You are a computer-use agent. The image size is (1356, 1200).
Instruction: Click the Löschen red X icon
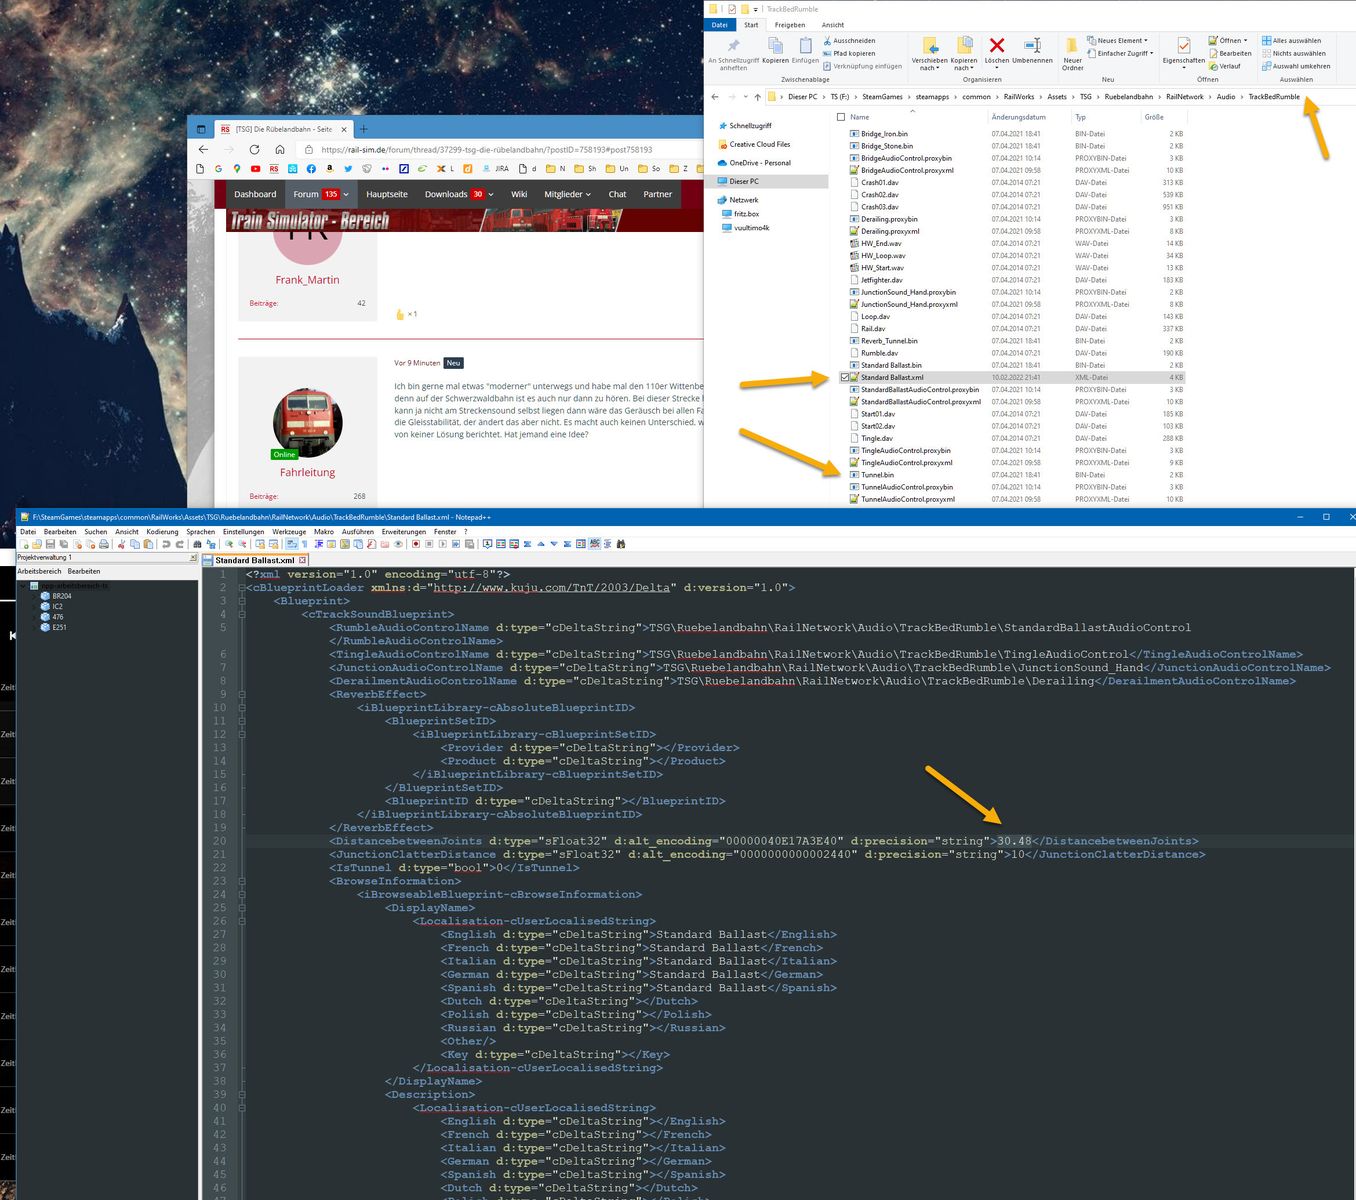pos(996,46)
